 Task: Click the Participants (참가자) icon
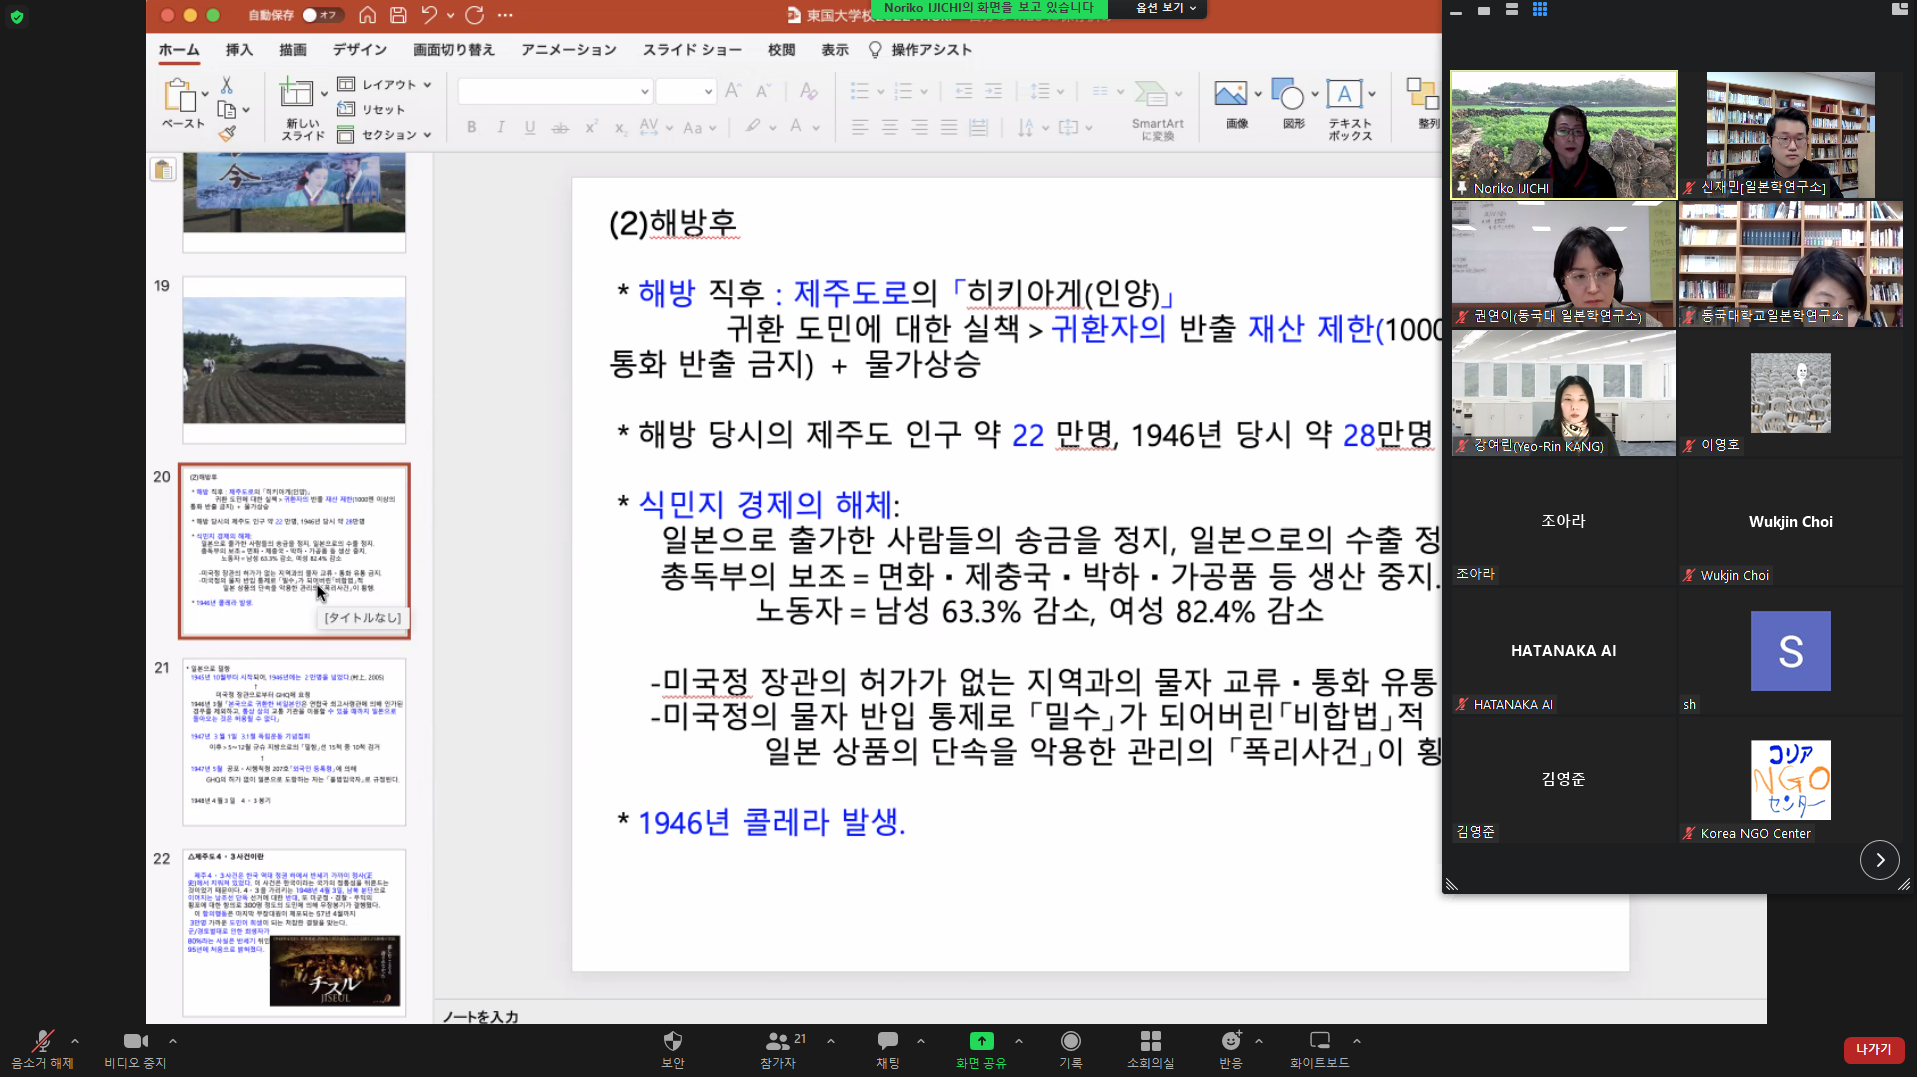point(777,1041)
